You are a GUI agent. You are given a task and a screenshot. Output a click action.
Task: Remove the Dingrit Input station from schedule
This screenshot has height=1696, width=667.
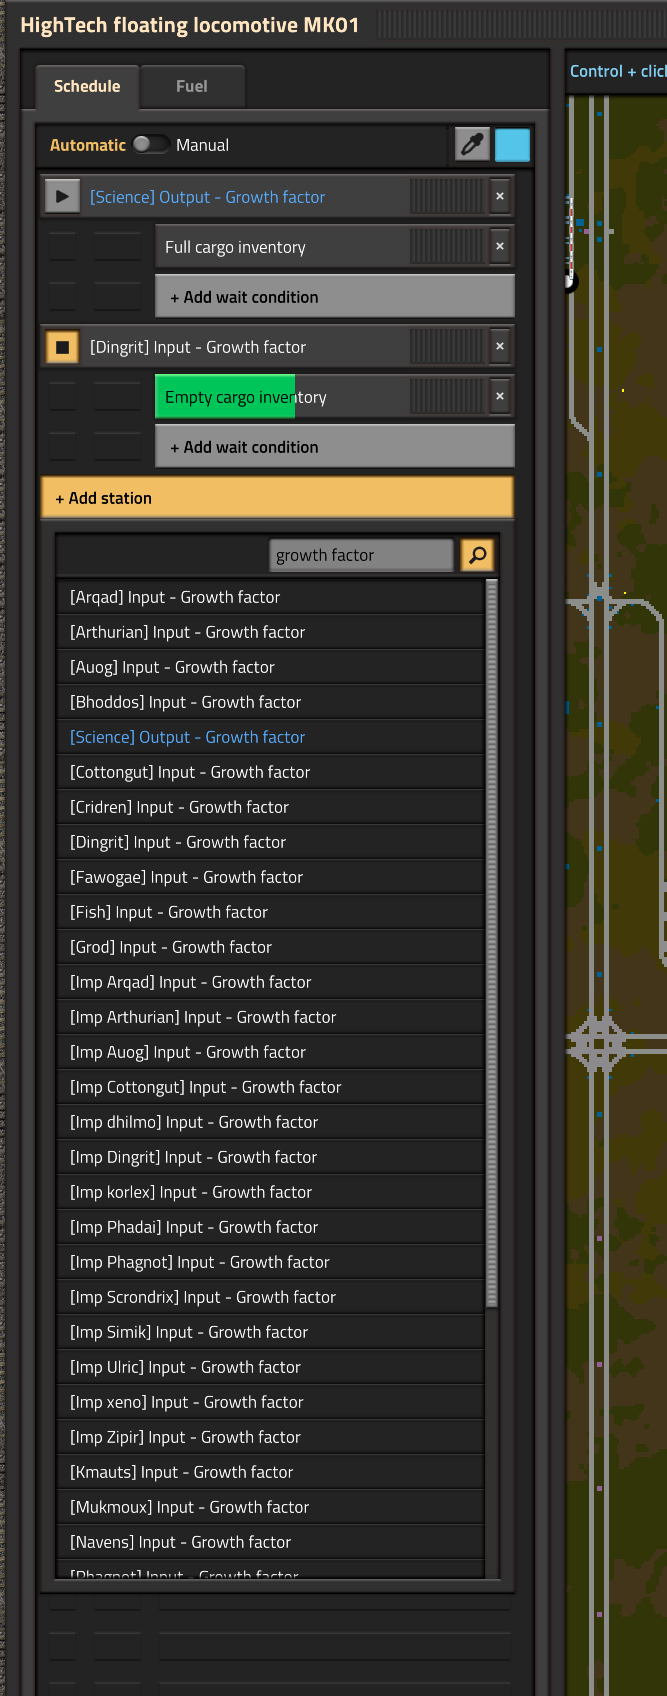pyautogui.click(x=500, y=347)
